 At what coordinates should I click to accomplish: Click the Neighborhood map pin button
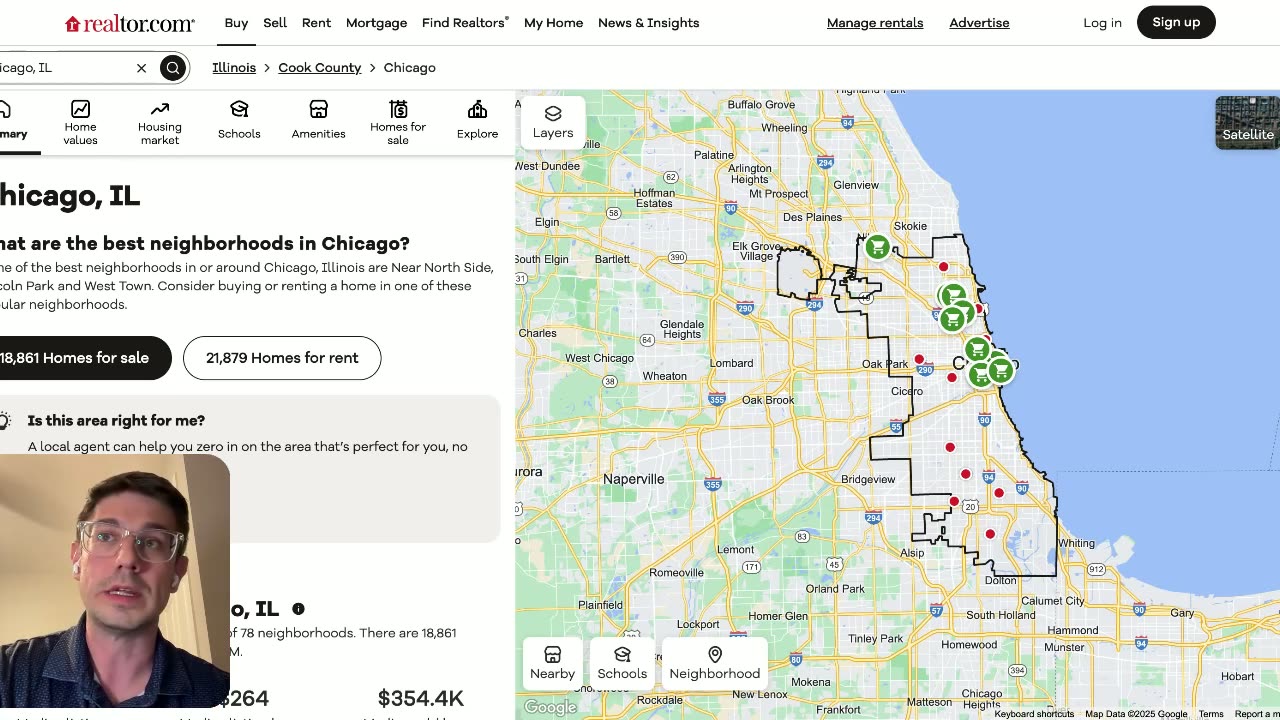tap(715, 662)
